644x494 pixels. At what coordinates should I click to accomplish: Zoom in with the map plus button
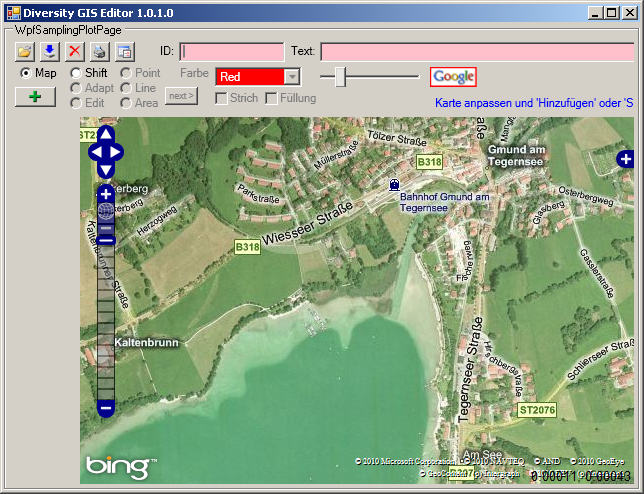click(106, 193)
